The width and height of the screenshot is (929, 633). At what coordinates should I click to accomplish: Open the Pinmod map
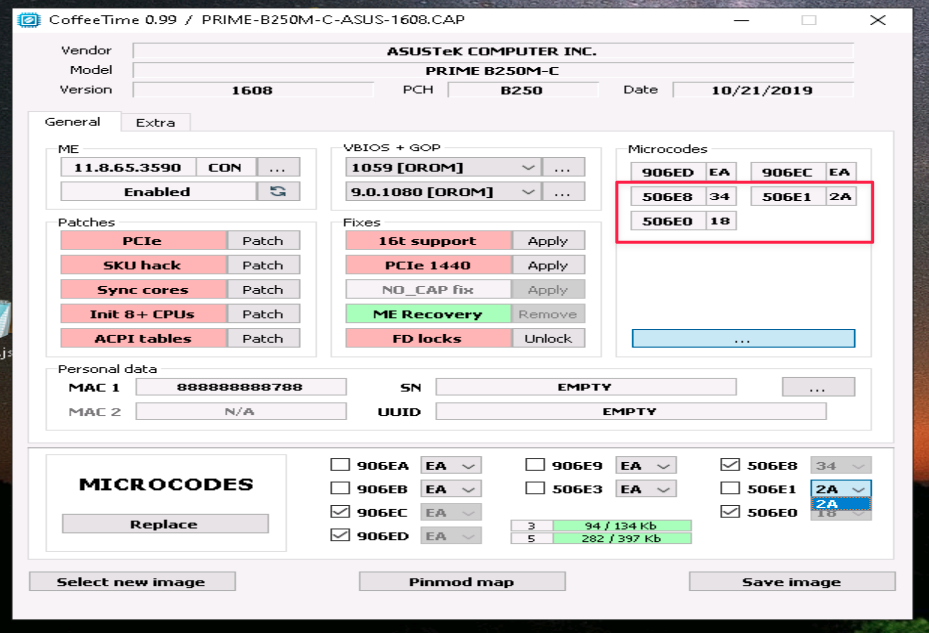coord(462,581)
